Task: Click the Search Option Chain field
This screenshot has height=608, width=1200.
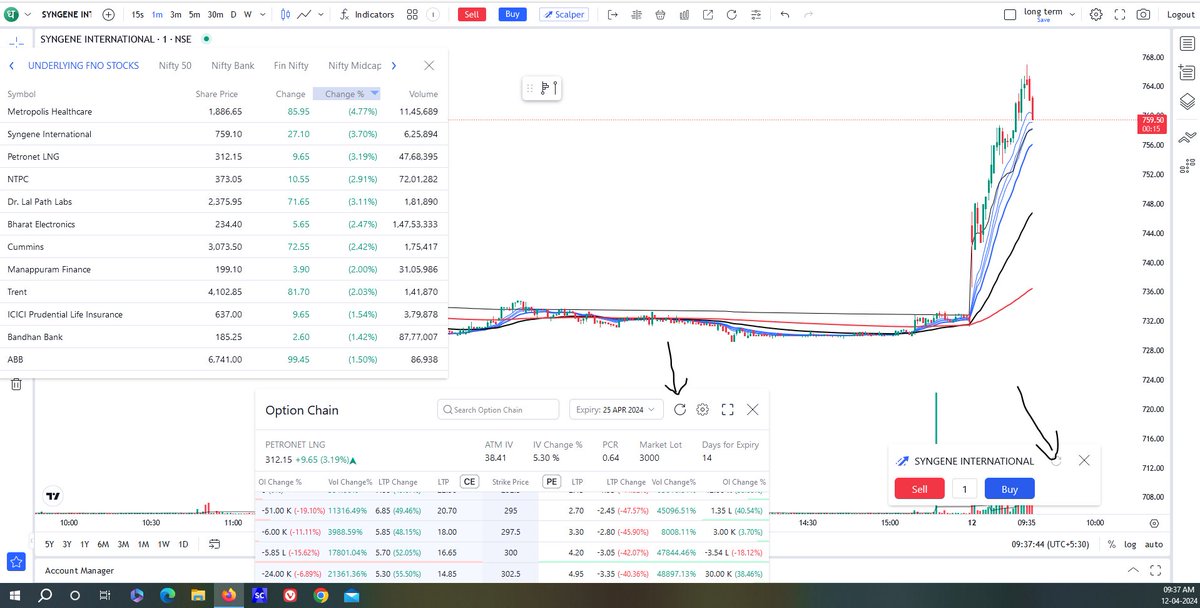Action: [499, 409]
